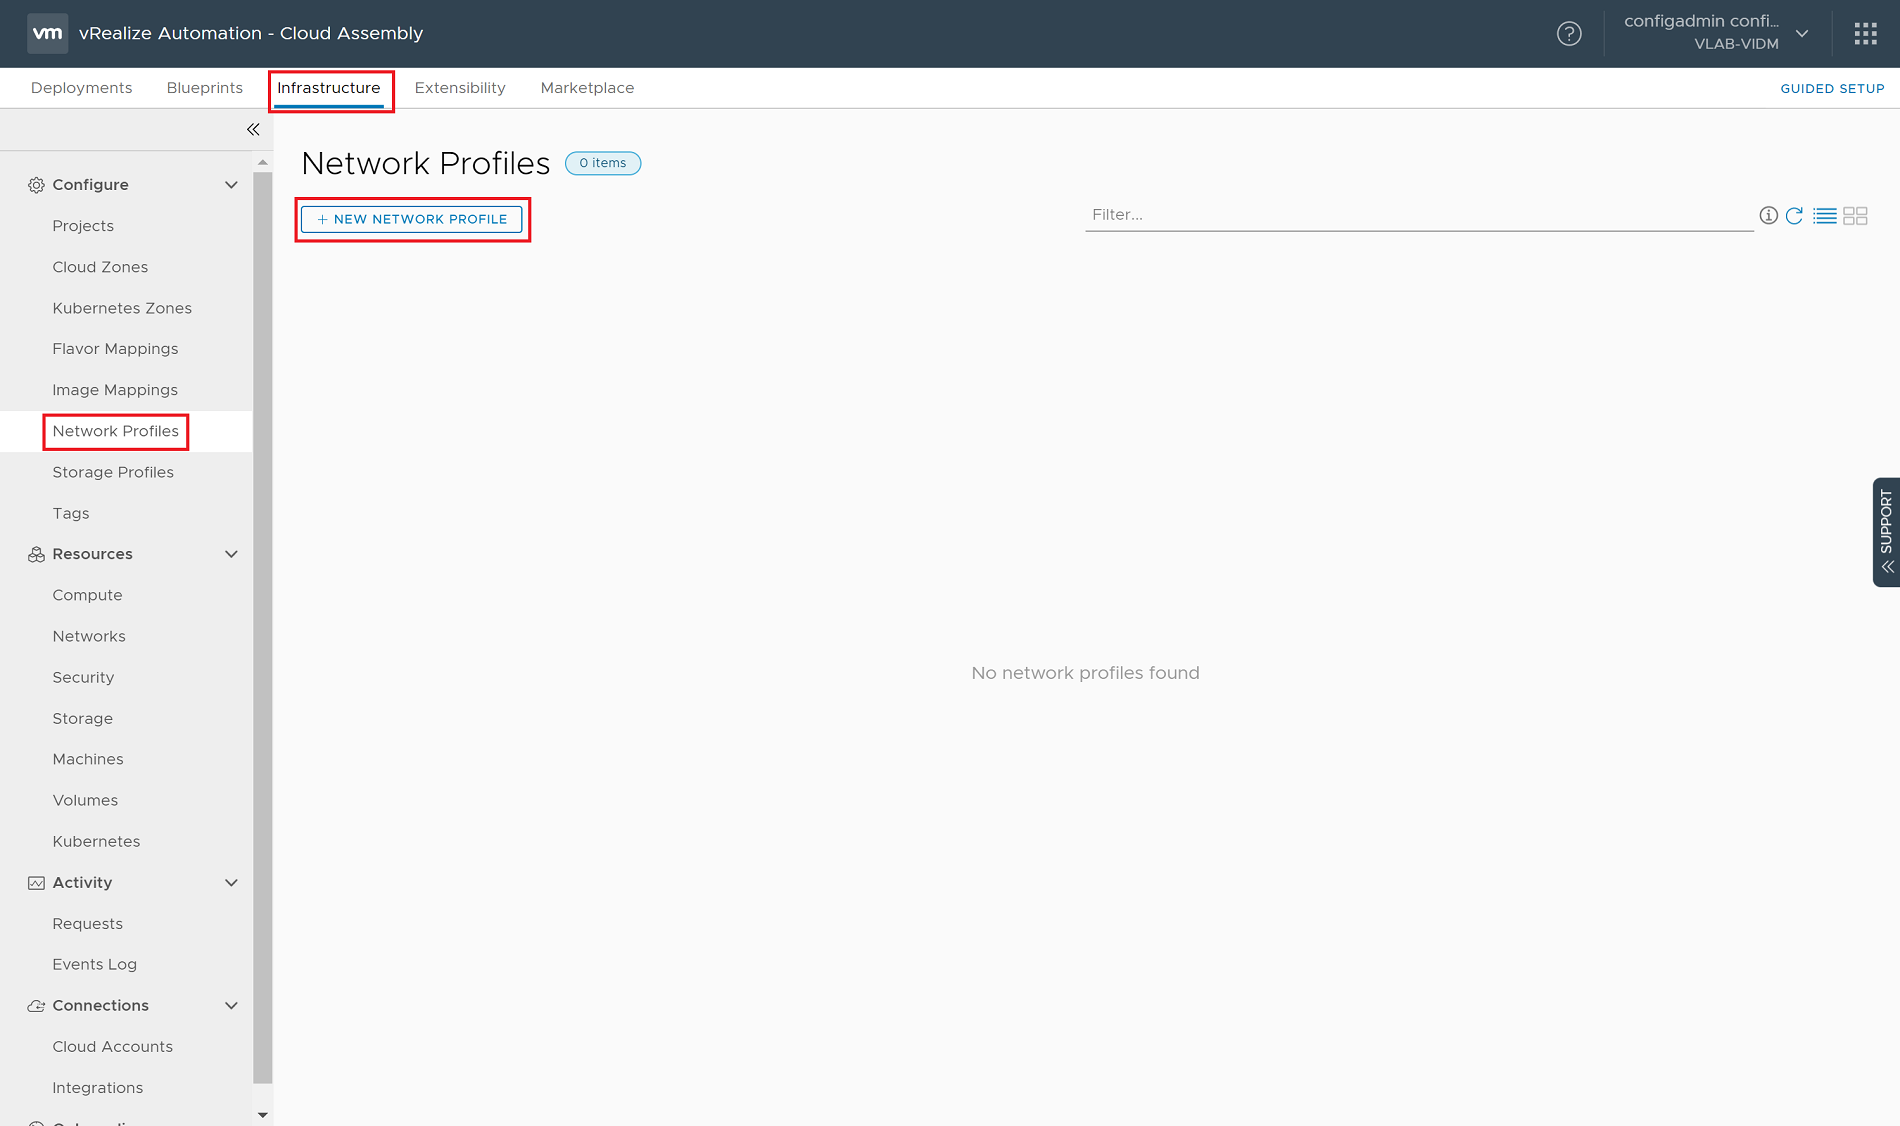This screenshot has width=1900, height=1126.
Task: Click the VMware apps grid icon
Action: [1865, 33]
